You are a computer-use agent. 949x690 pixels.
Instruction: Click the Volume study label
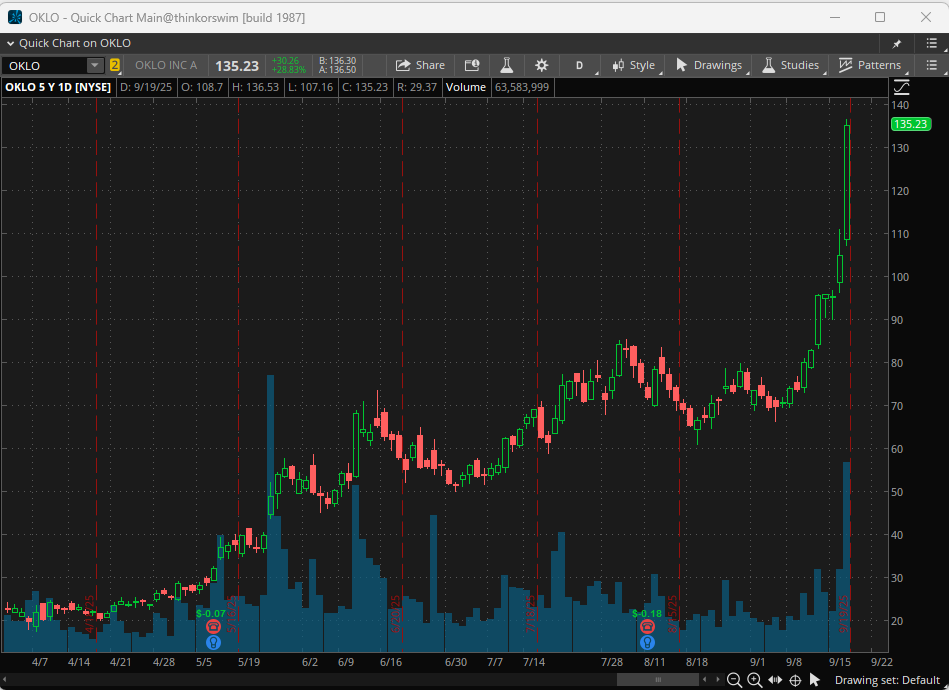click(466, 87)
